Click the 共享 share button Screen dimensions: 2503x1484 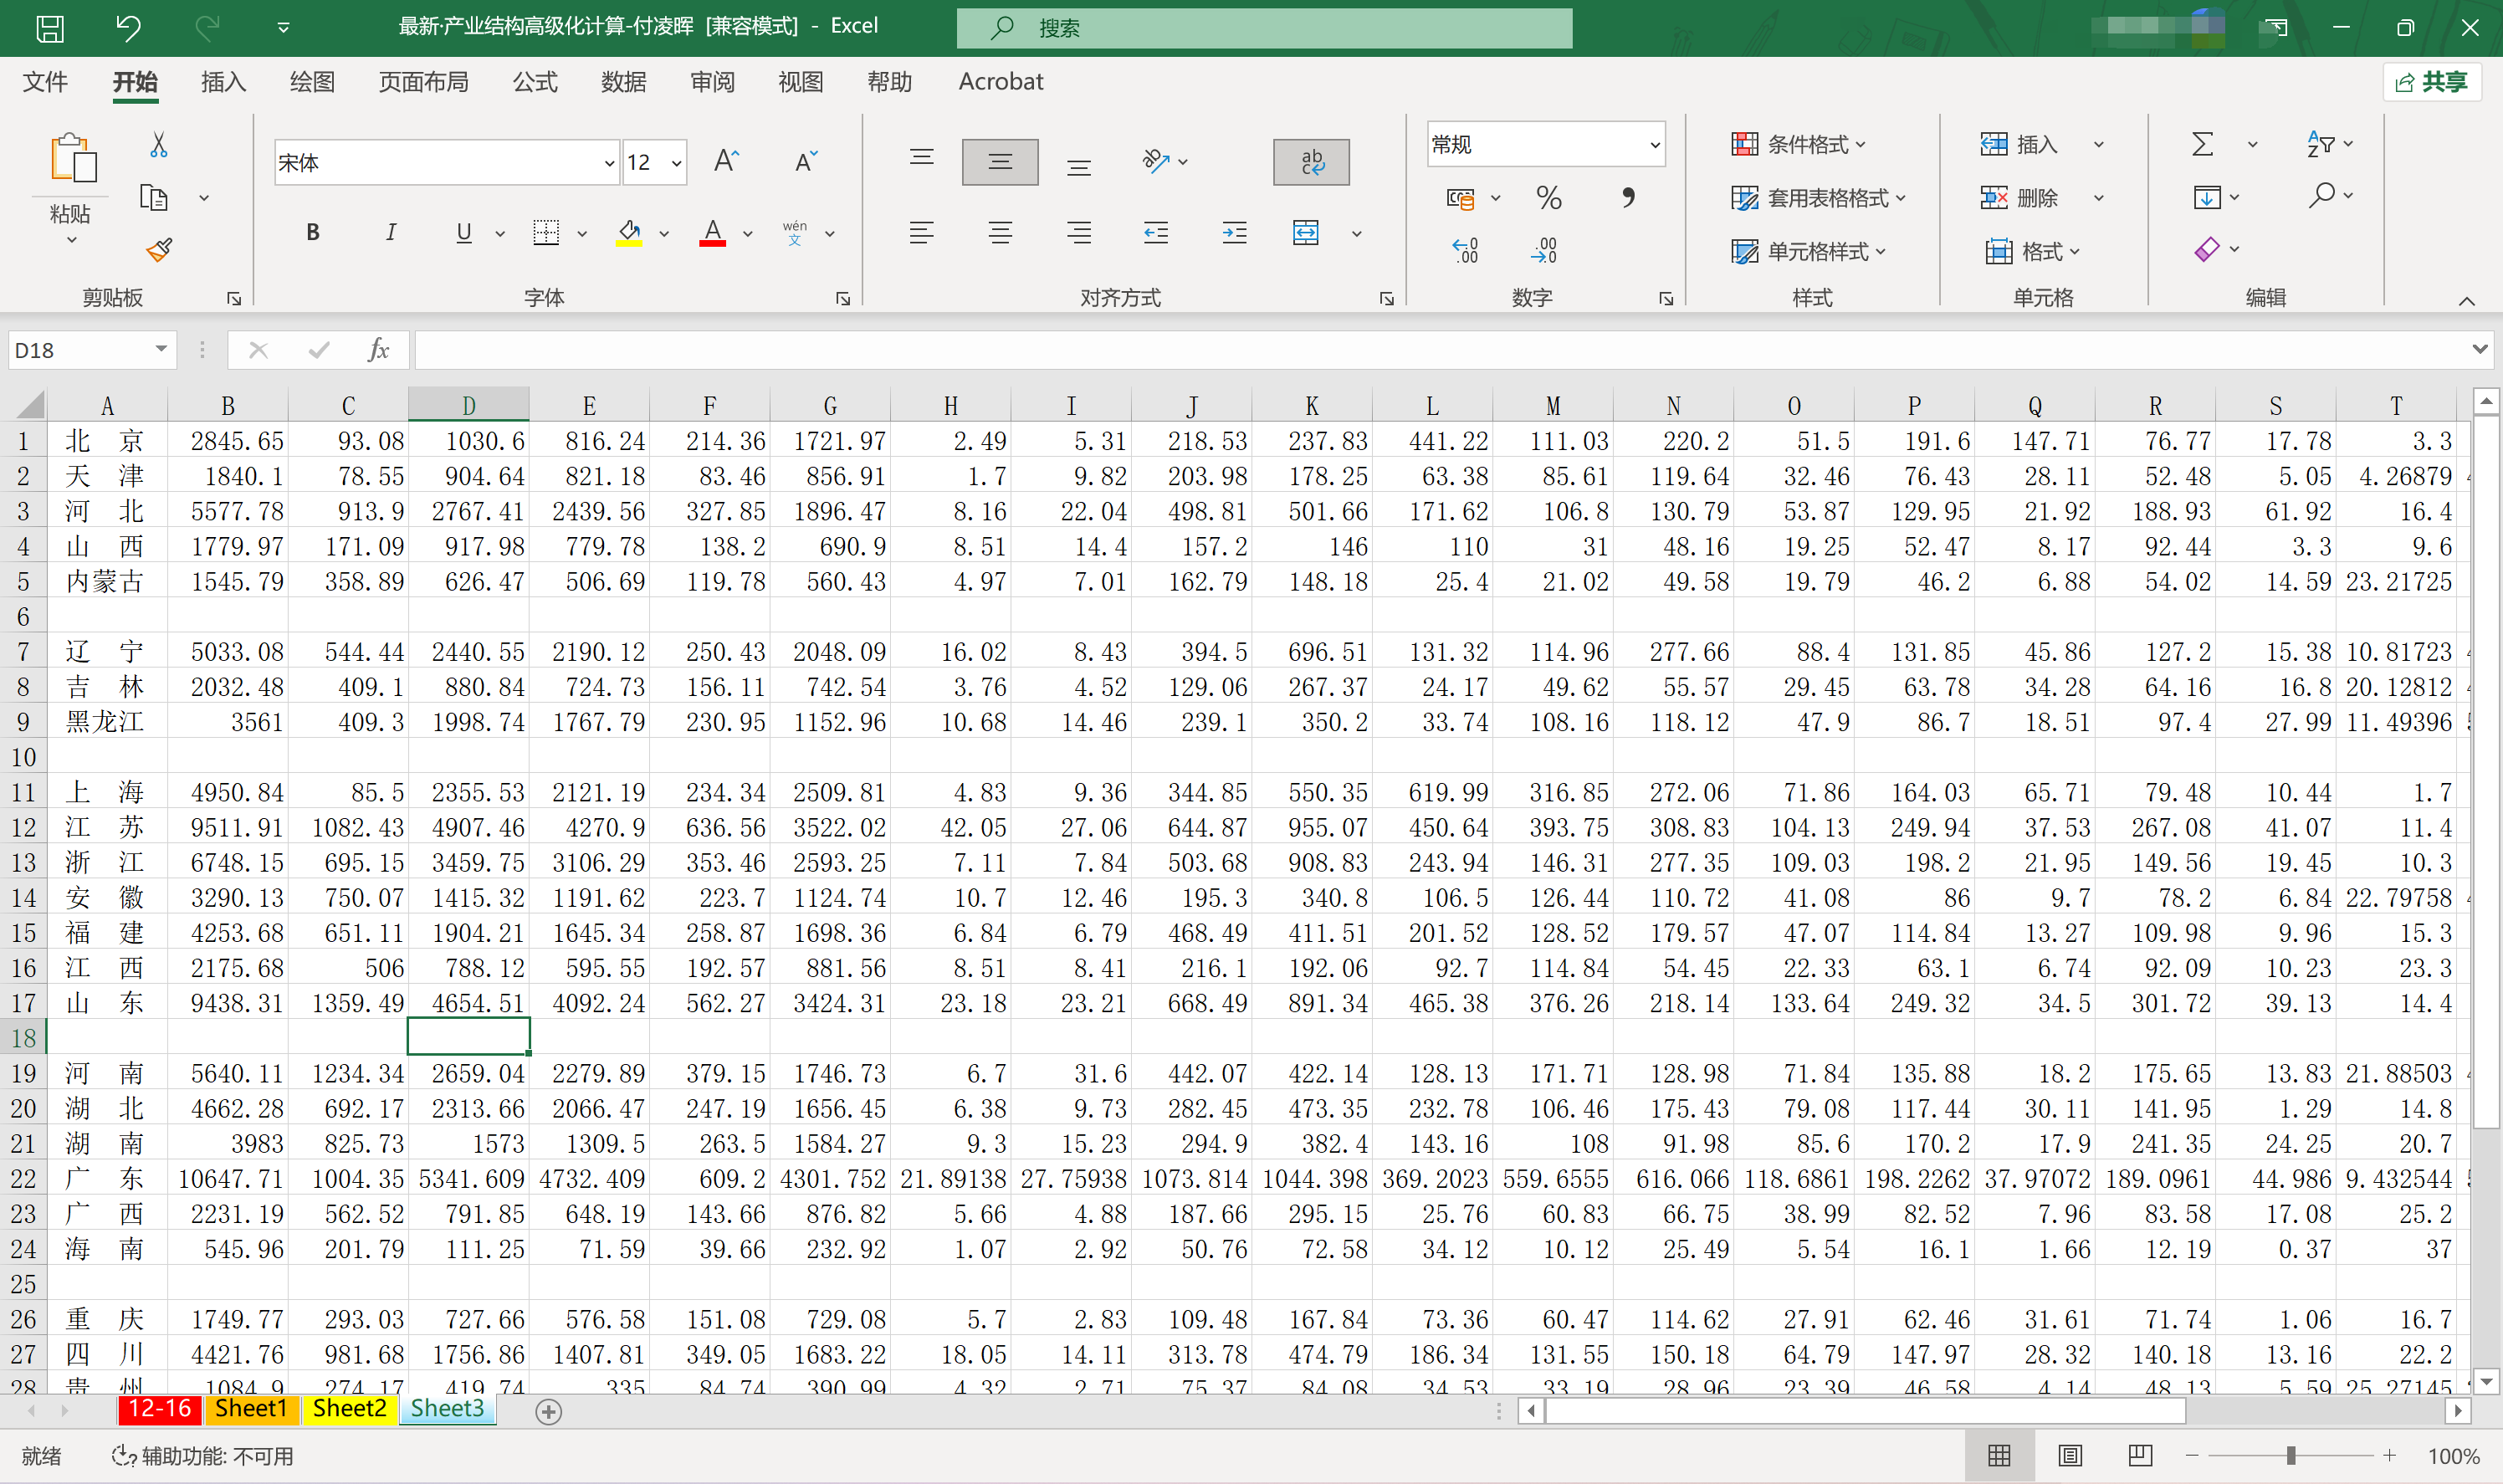2432,82
